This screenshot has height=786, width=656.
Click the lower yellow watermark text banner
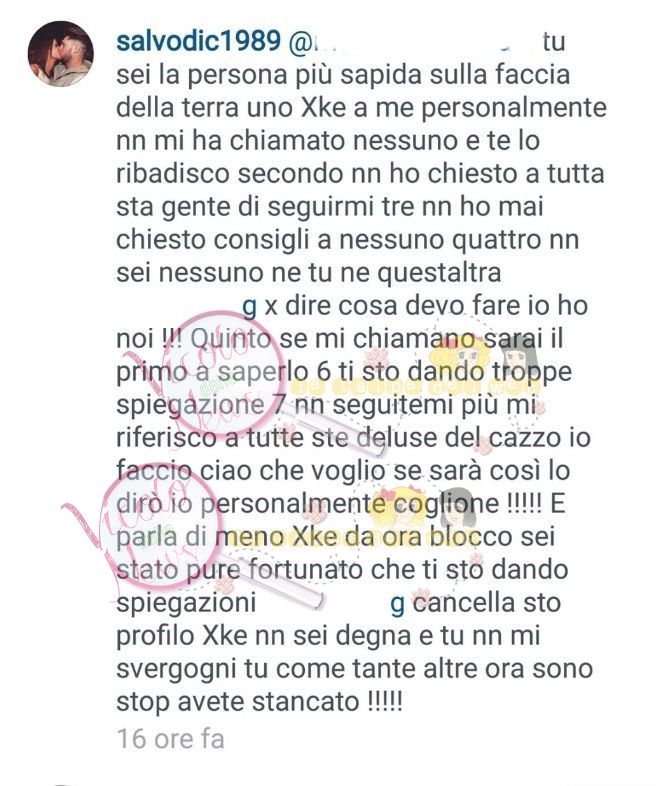click(333, 538)
